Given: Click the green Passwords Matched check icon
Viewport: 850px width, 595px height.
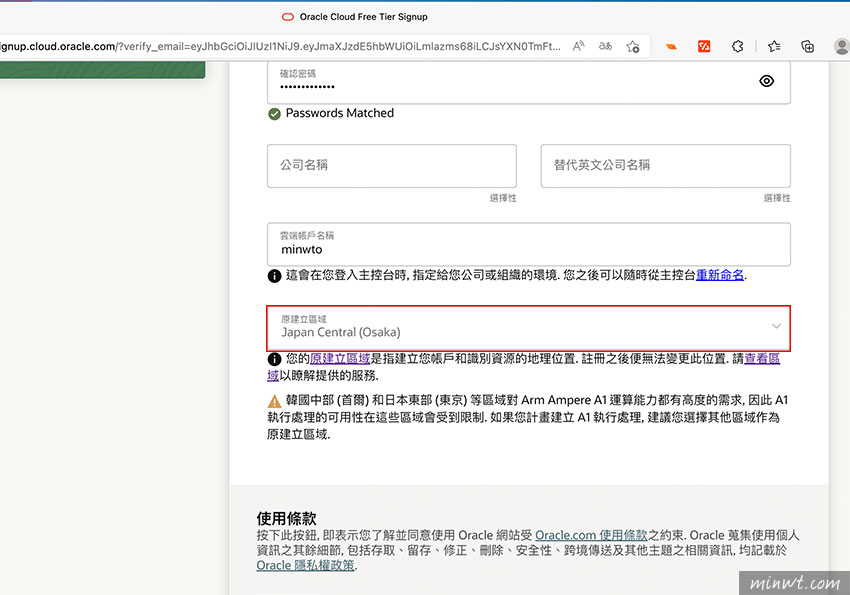Looking at the screenshot, I should pos(274,114).
